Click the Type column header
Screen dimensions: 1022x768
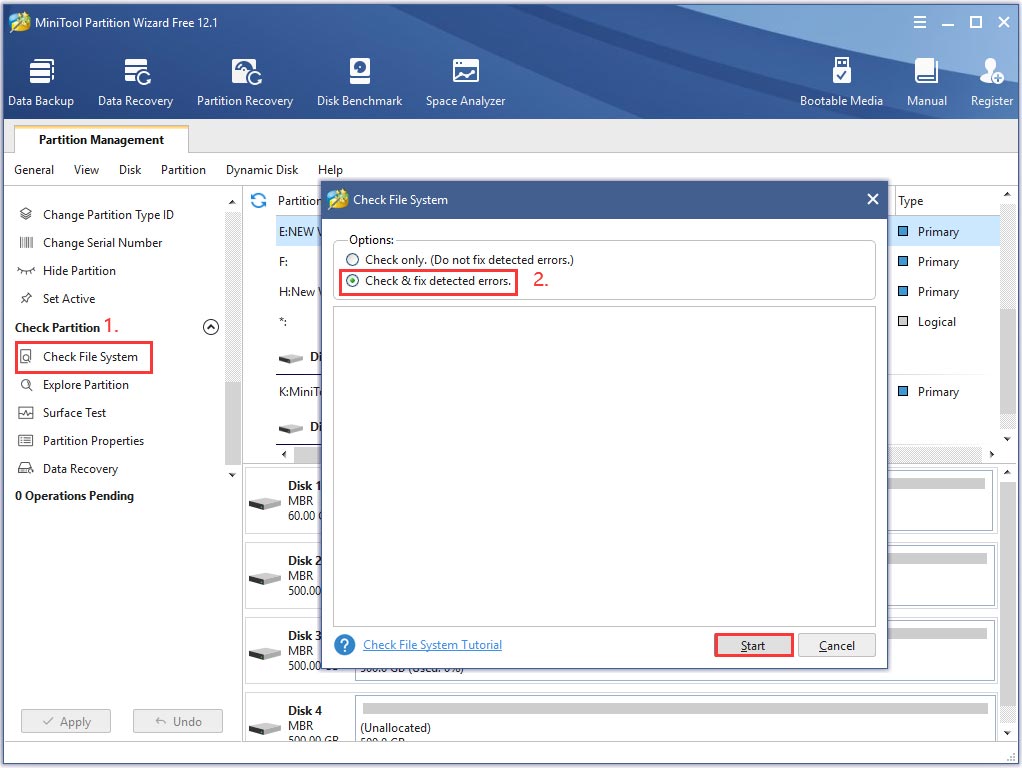pyautogui.click(x=911, y=201)
